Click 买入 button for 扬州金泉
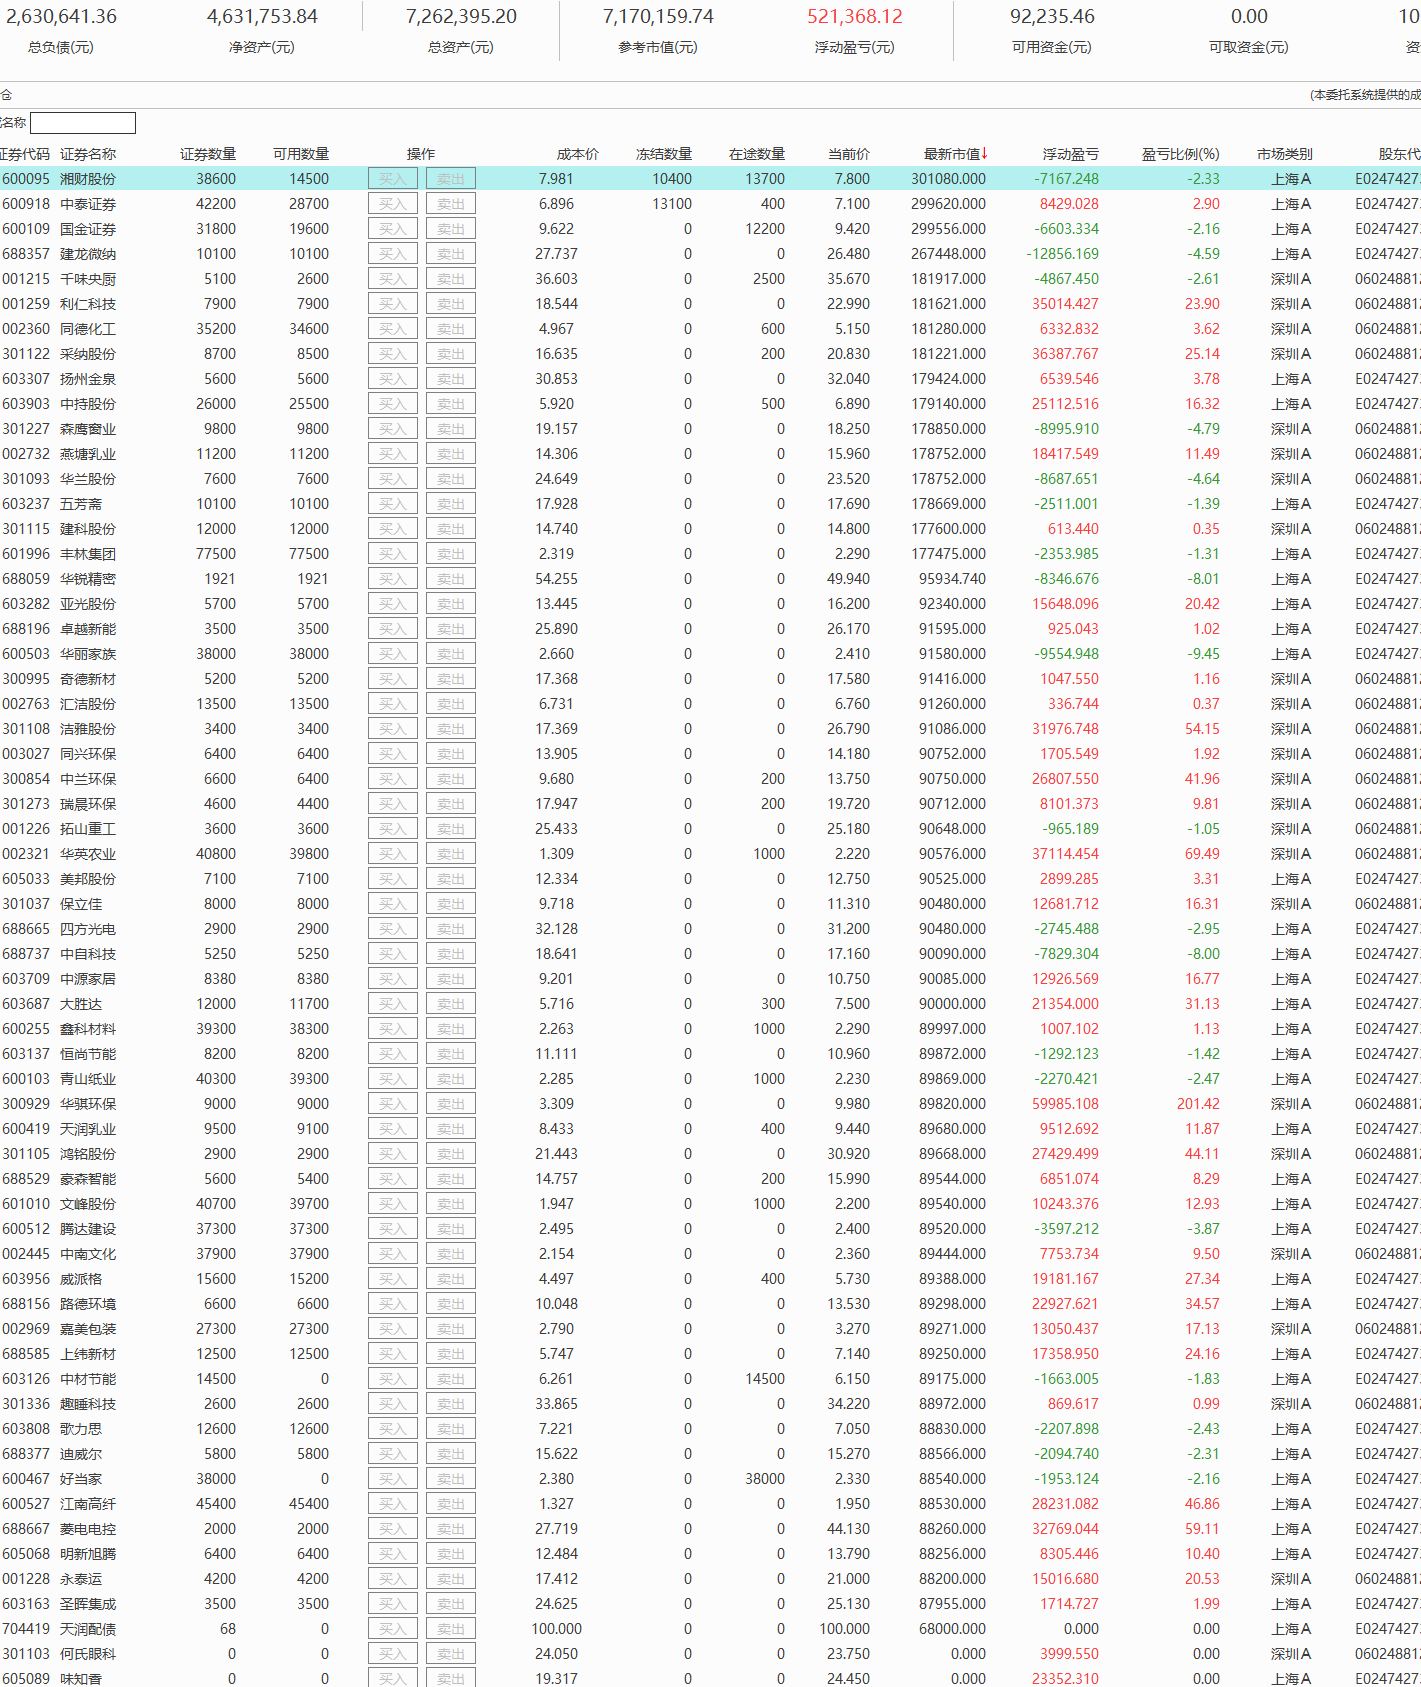 point(393,379)
